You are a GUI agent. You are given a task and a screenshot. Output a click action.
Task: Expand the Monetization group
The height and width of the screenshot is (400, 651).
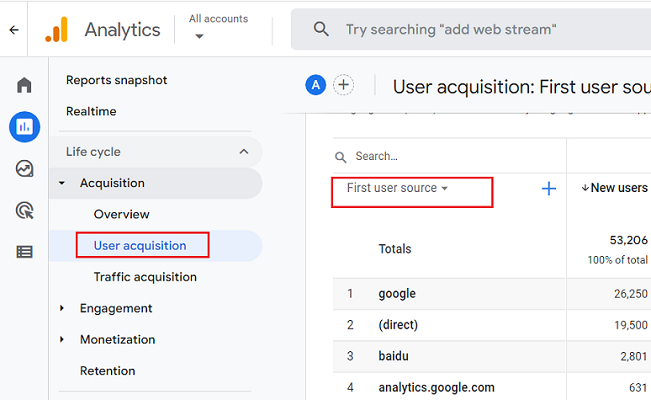62,339
